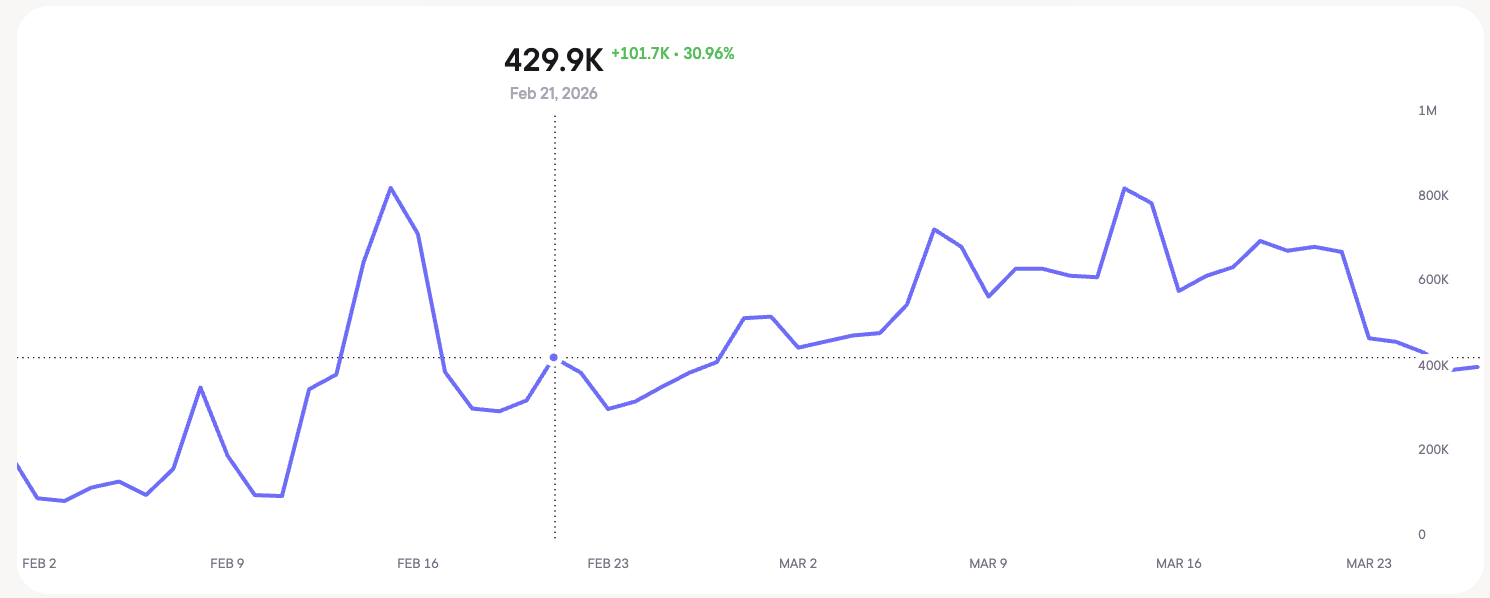Click the 1M y-axis label
This screenshot has width=1490, height=598.
click(x=1427, y=110)
